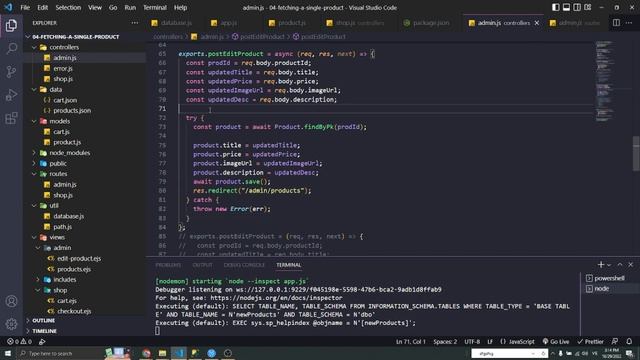Switch to the package.json tab
The image size is (640, 360).
[427, 23]
